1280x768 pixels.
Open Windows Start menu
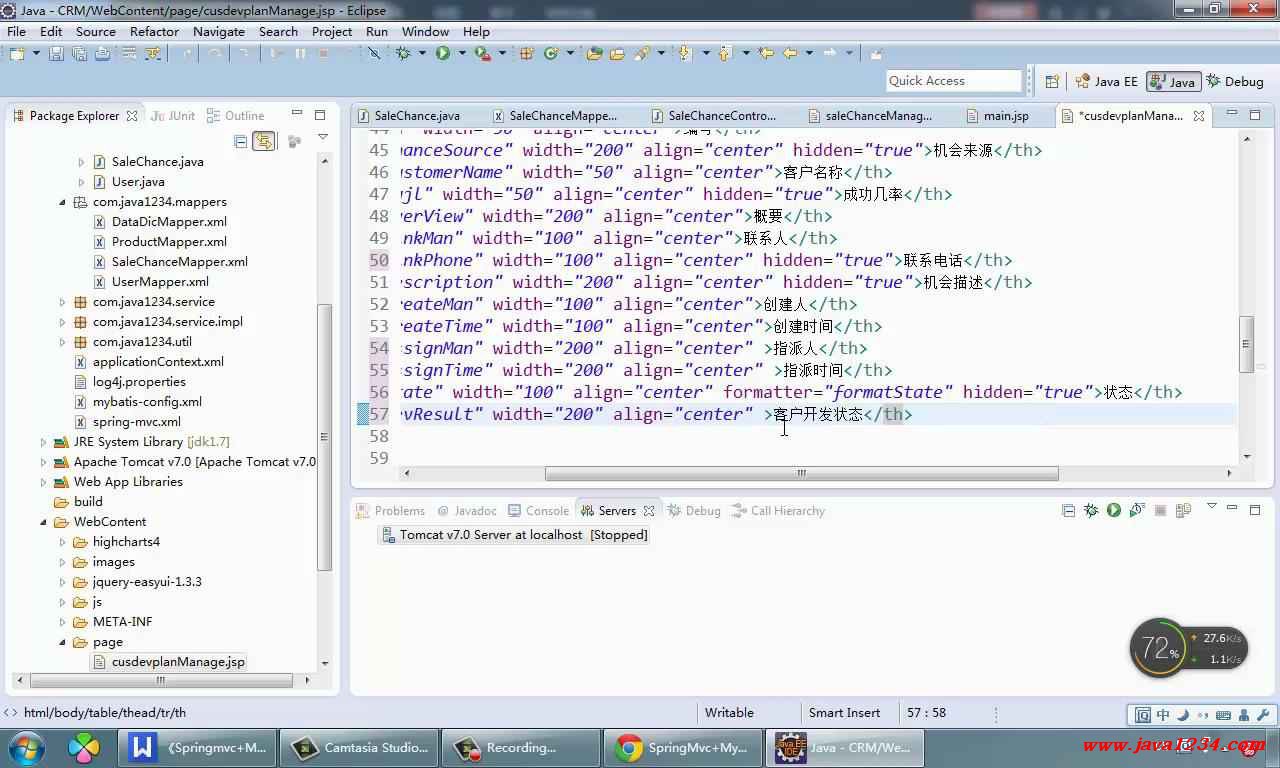[x=26, y=747]
